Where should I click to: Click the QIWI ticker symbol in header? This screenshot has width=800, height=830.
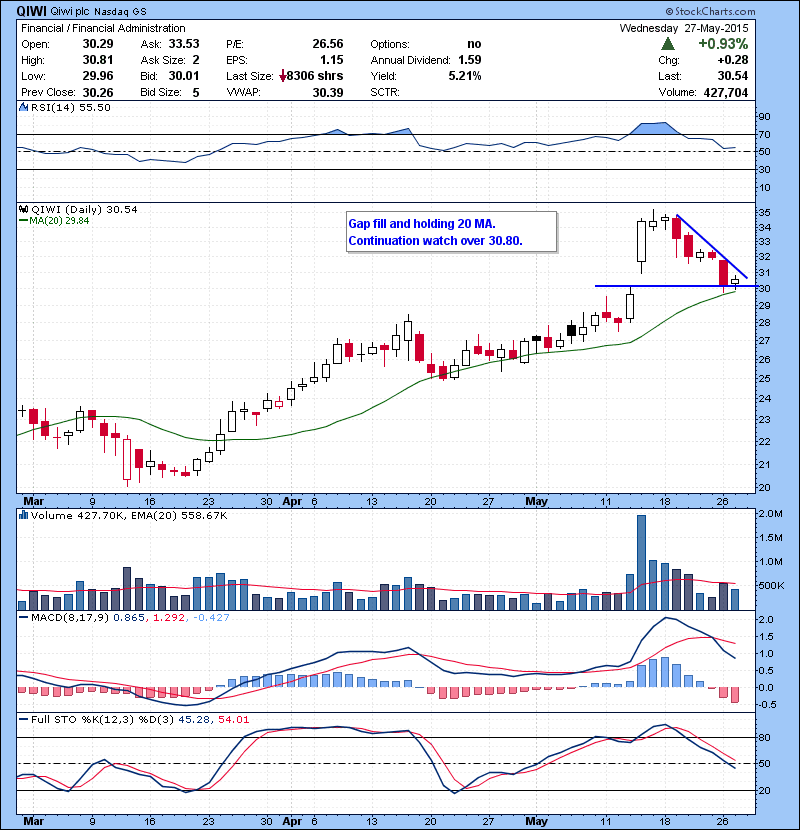(31, 11)
